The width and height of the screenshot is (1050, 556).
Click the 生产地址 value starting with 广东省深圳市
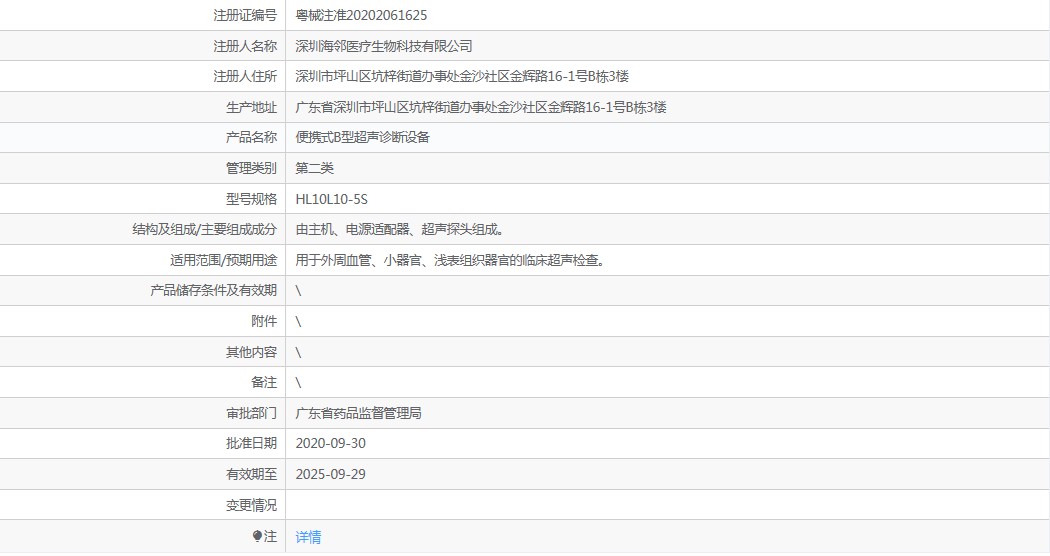481,107
